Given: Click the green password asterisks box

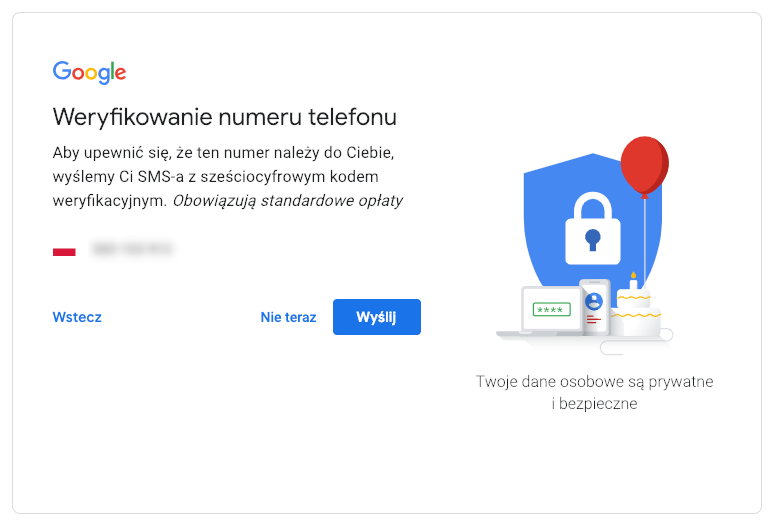Looking at the screenshot, I should click(x=551, y=309).
